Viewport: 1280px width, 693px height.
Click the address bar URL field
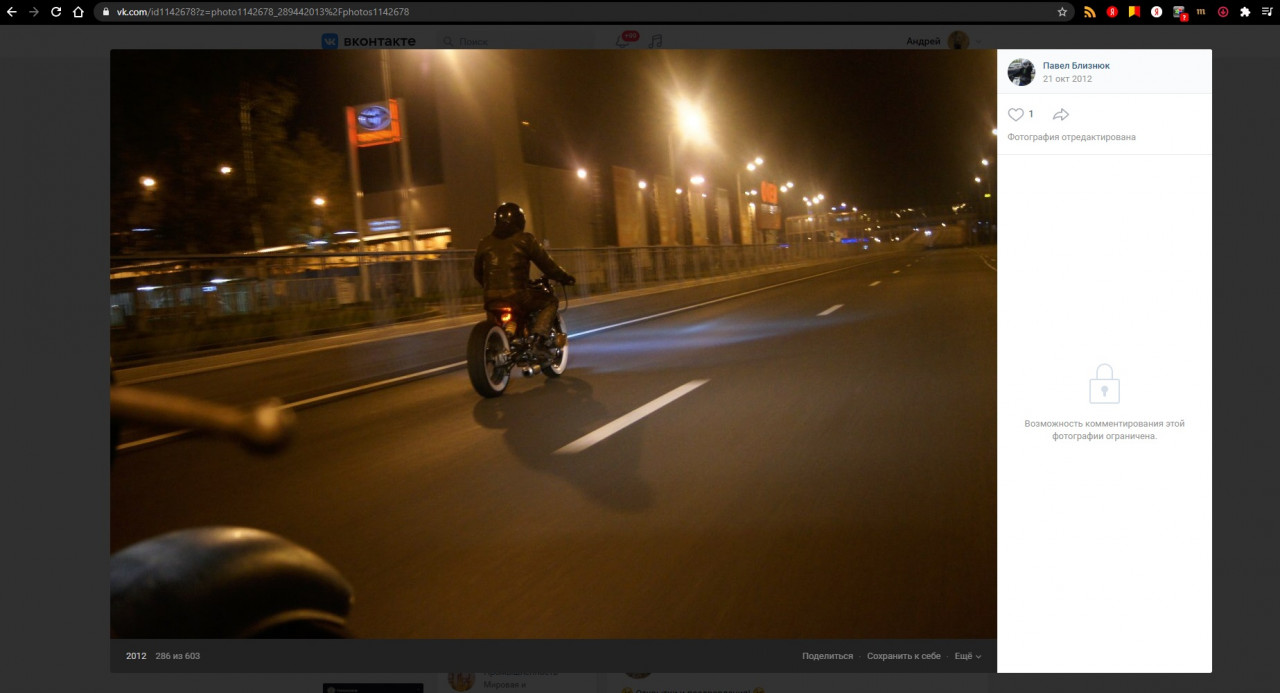coord(580,12)
